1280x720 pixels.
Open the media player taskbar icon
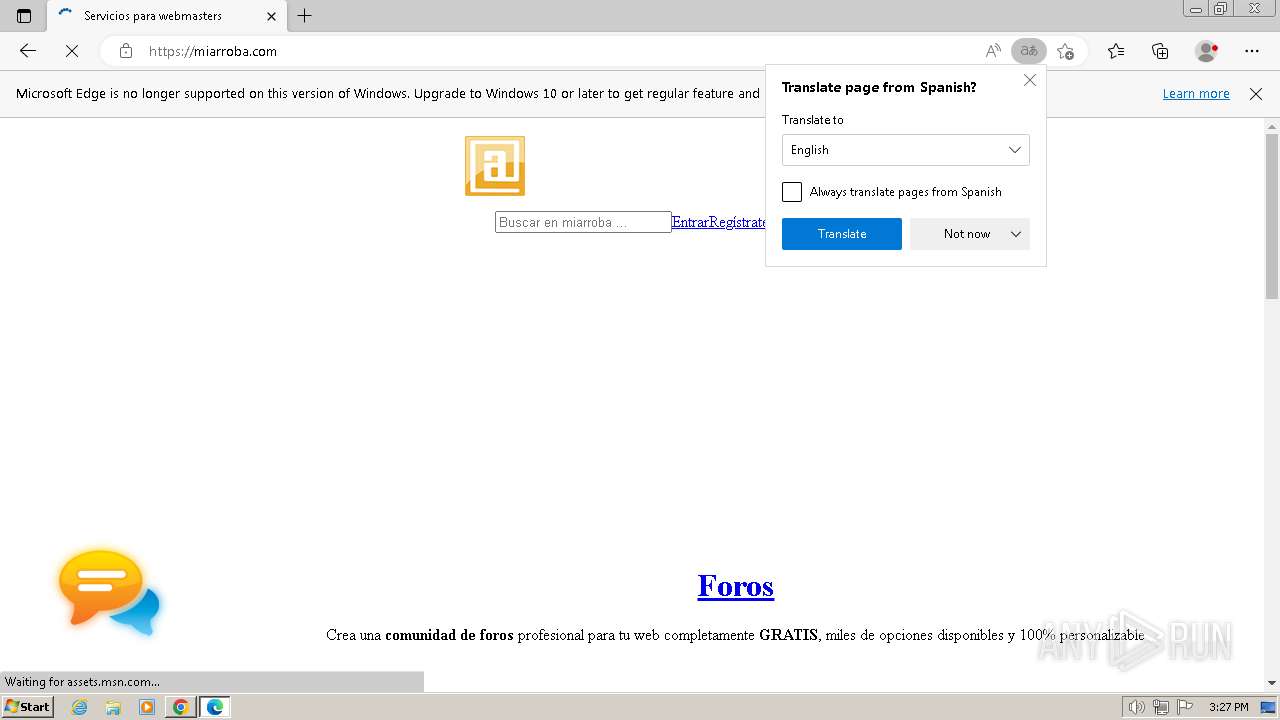point(147,707)
